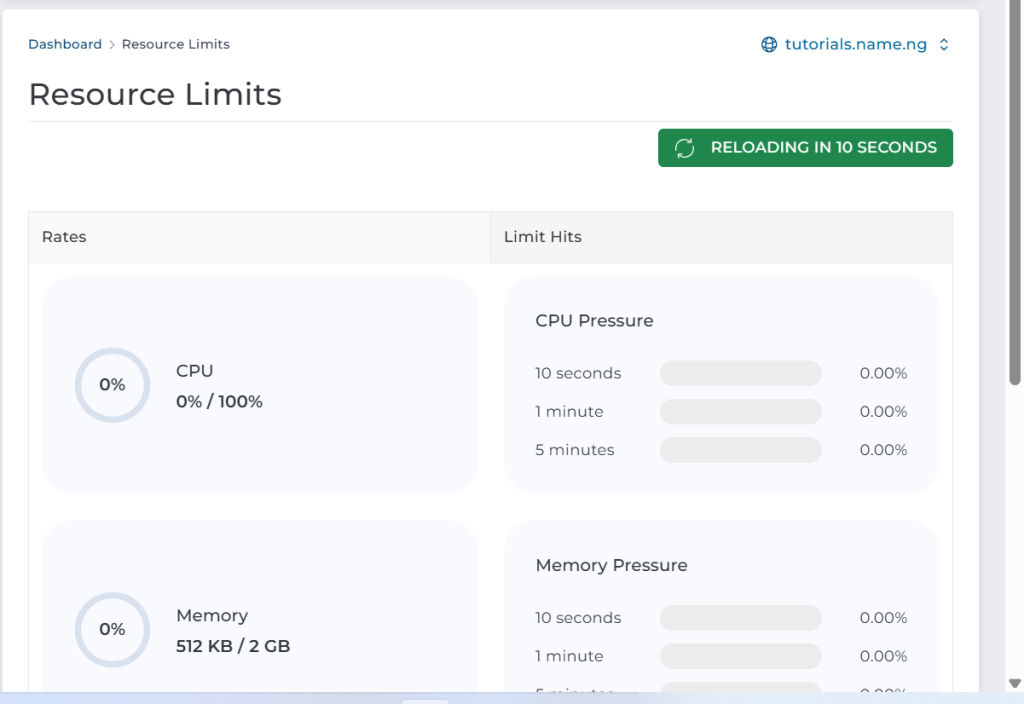This screenshot has height=704, width=1024.
Task: Switch to the Rates tab
Action: coord(259,237)
